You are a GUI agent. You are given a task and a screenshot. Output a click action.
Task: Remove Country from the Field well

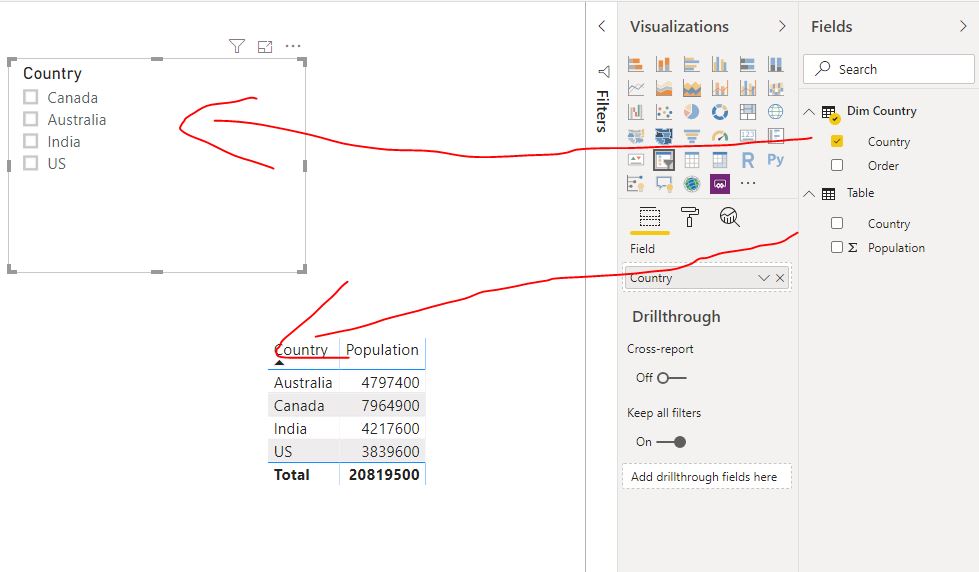click(x=780, y=278)
